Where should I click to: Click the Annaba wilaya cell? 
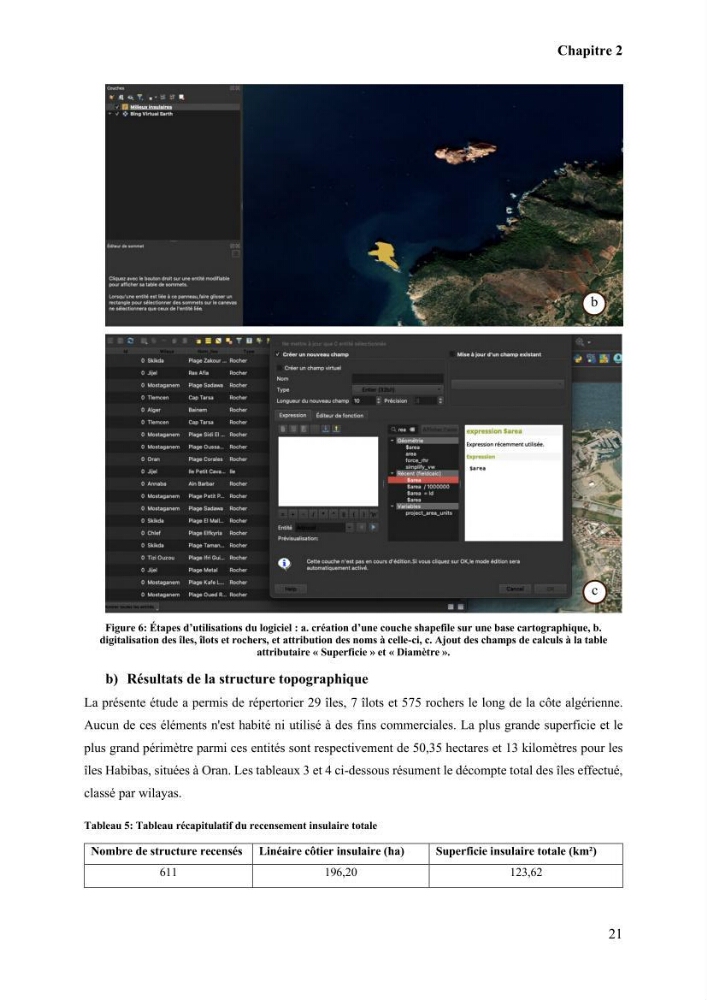tap(157, 484)
